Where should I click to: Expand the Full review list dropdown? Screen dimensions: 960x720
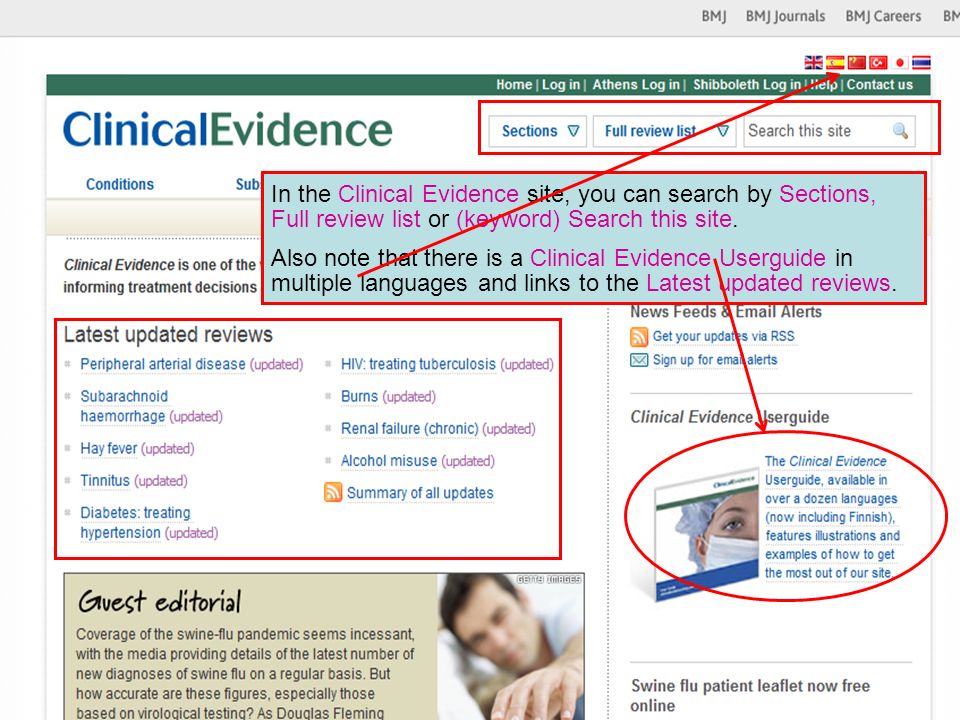(666, 131)
